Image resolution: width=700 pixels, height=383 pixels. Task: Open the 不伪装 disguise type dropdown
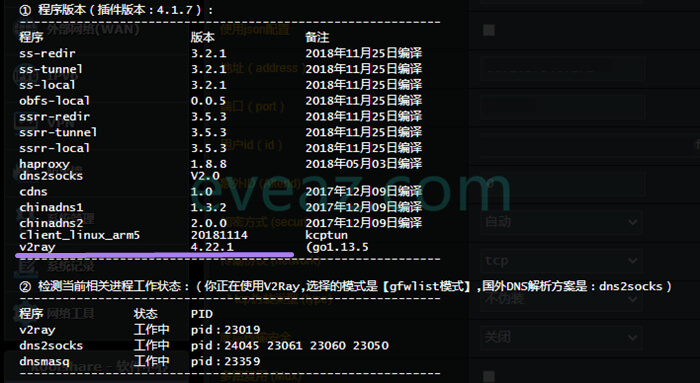point(562,299)
